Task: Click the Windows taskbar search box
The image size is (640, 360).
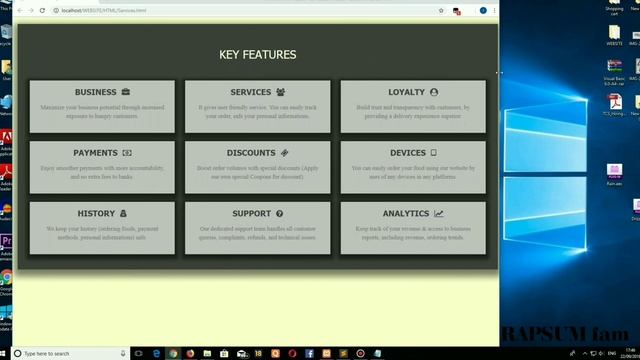Action: tap(70, 353)
